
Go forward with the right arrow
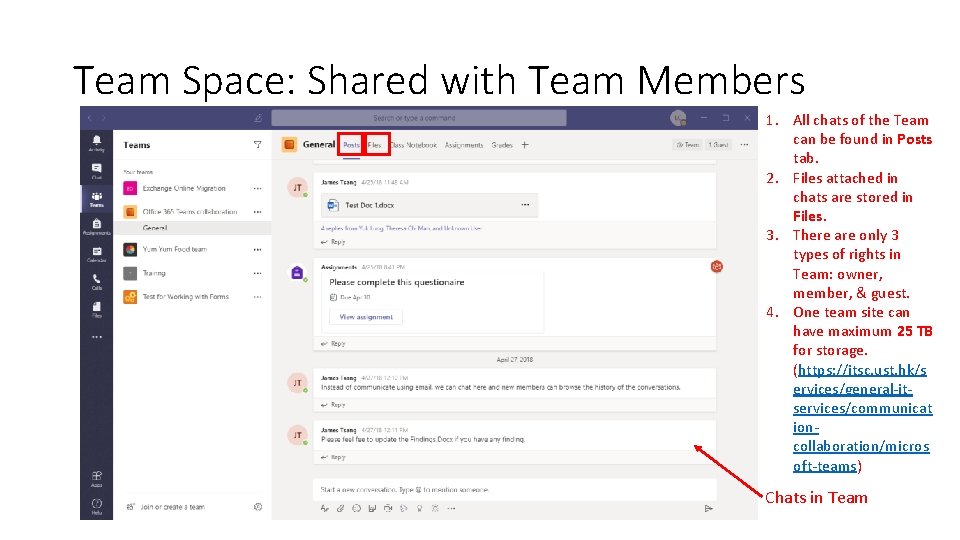[104, 118]
